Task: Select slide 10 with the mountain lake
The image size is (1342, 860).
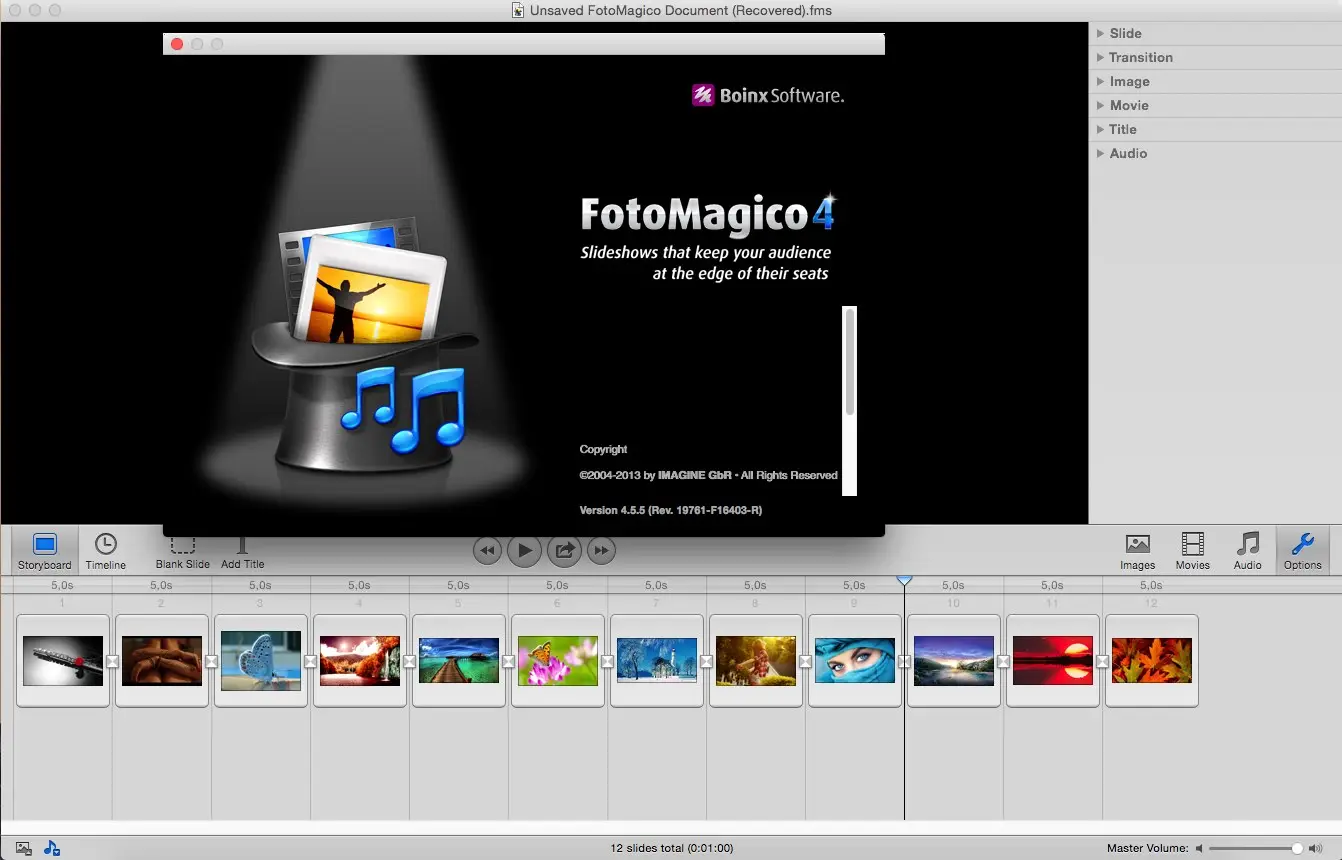Action: click(x=954, y=661)
